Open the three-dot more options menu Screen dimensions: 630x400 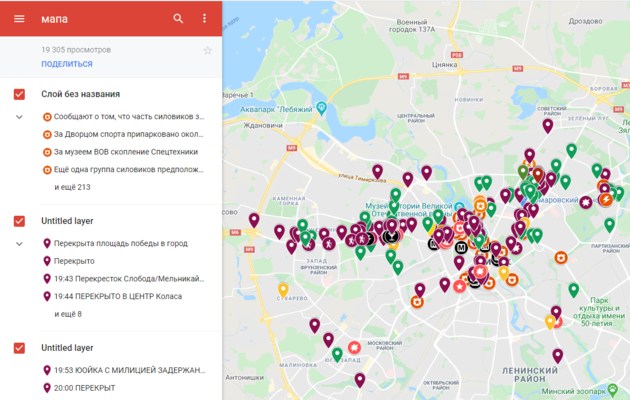click(204, 19)
